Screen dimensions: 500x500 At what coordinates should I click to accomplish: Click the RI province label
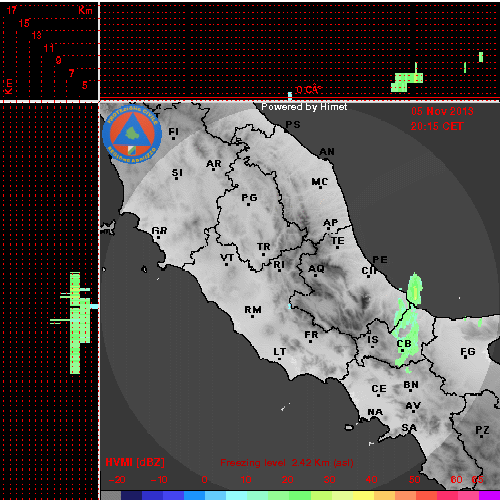pyautogui.click(x=279, y=265)
